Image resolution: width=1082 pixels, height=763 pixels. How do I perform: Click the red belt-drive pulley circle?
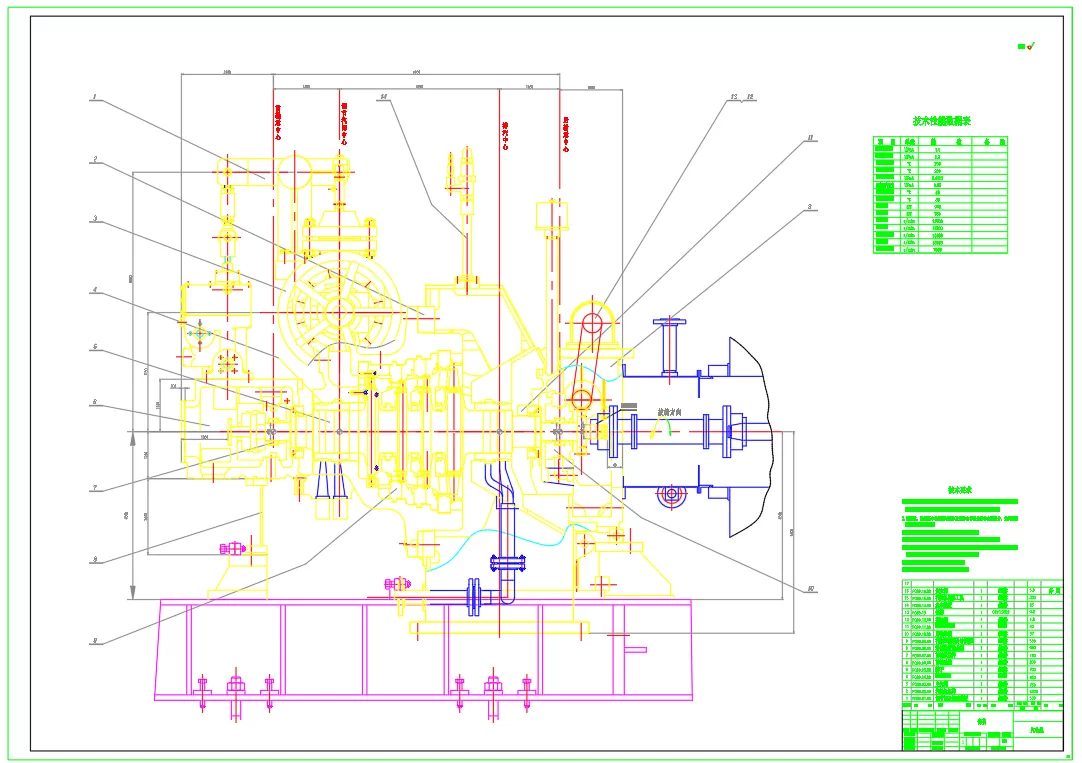coord(592,323)
